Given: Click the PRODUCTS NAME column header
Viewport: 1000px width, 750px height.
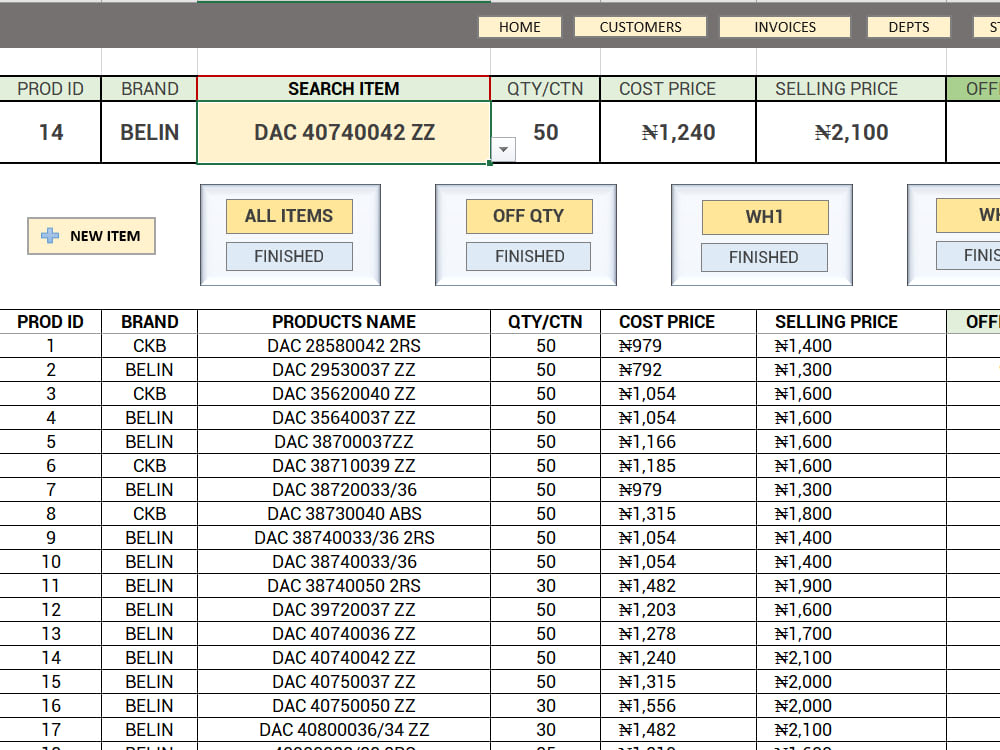Looking at the screenshot, I should [344, 322].
